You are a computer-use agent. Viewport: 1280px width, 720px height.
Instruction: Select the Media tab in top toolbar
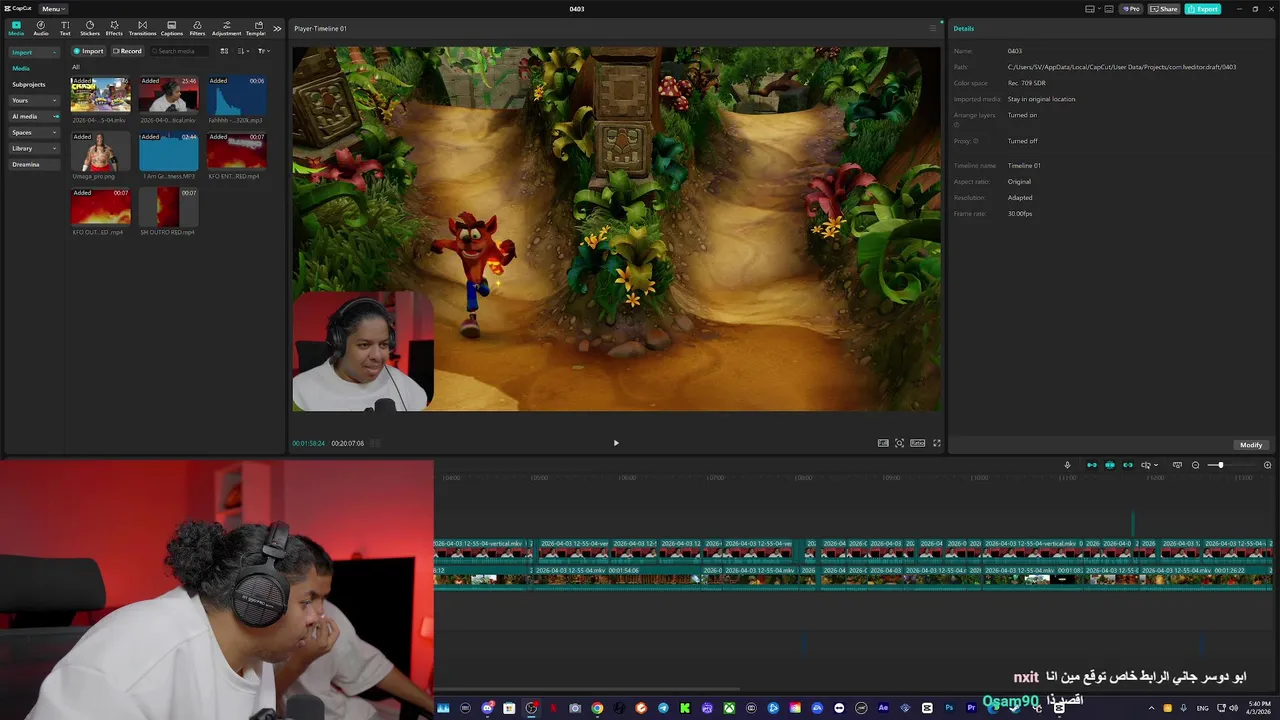(x=16, y=28)
